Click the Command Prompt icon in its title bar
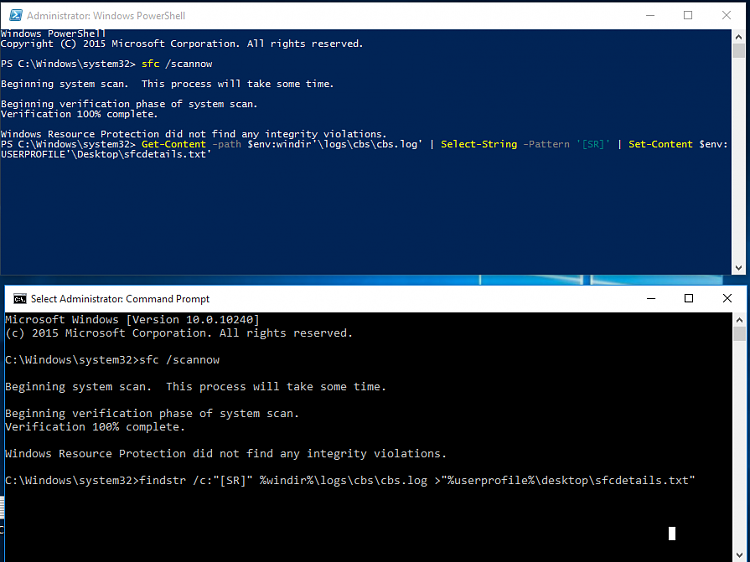Screen dimensions: 750x562 click(x=20, y=299)
